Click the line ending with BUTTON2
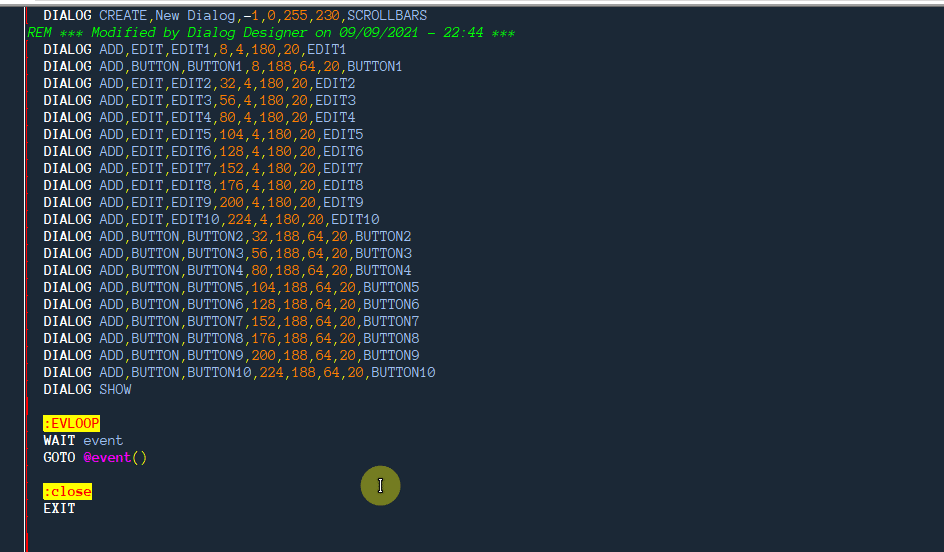The image size is (944, 552). 227,237
